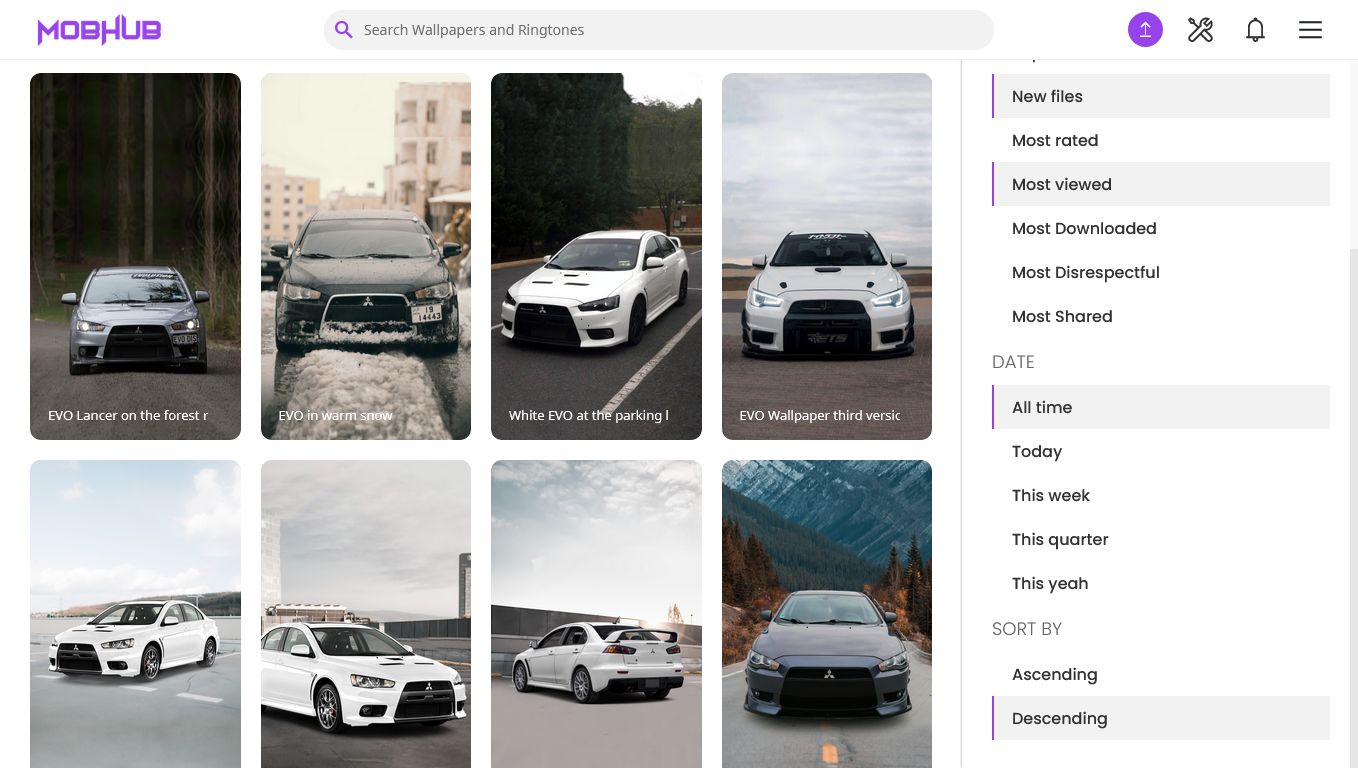This screenshot has height=768, width=1358.
Task: Open the tools wrench icon
Action: point(1200,30)
